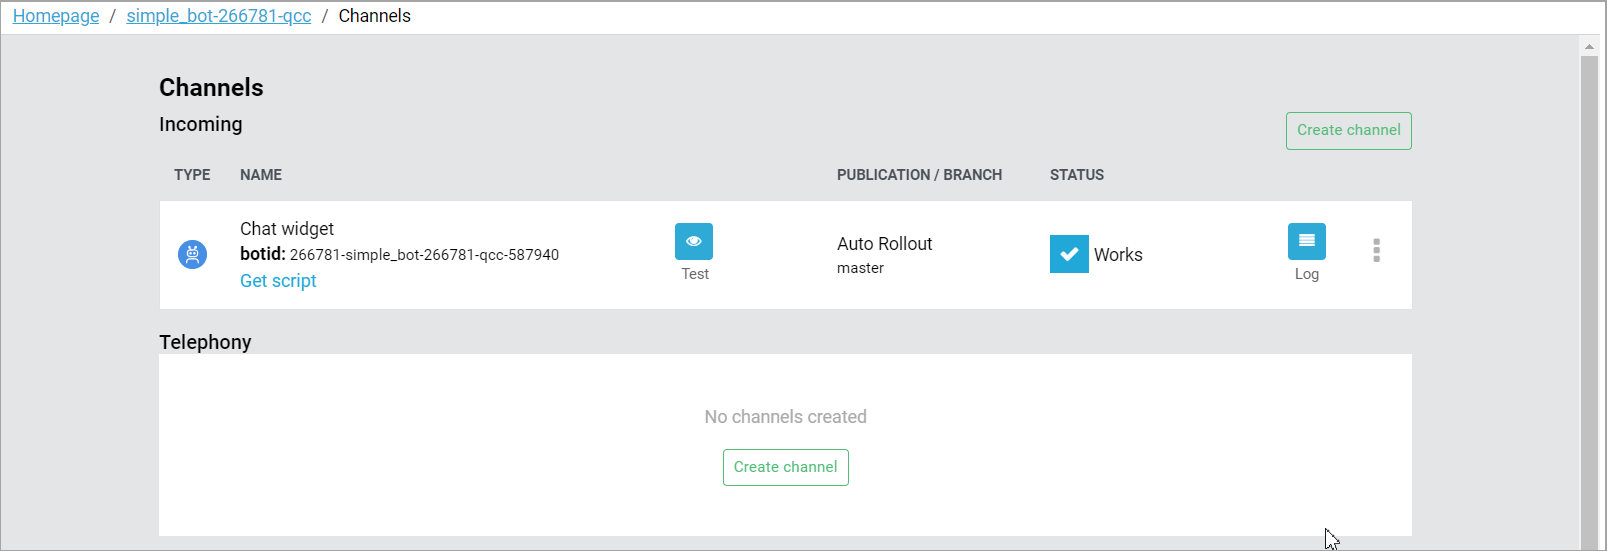1607x551 pixels.
Task: Click Get script link for chat widget
Action: [x=278, y=281]
